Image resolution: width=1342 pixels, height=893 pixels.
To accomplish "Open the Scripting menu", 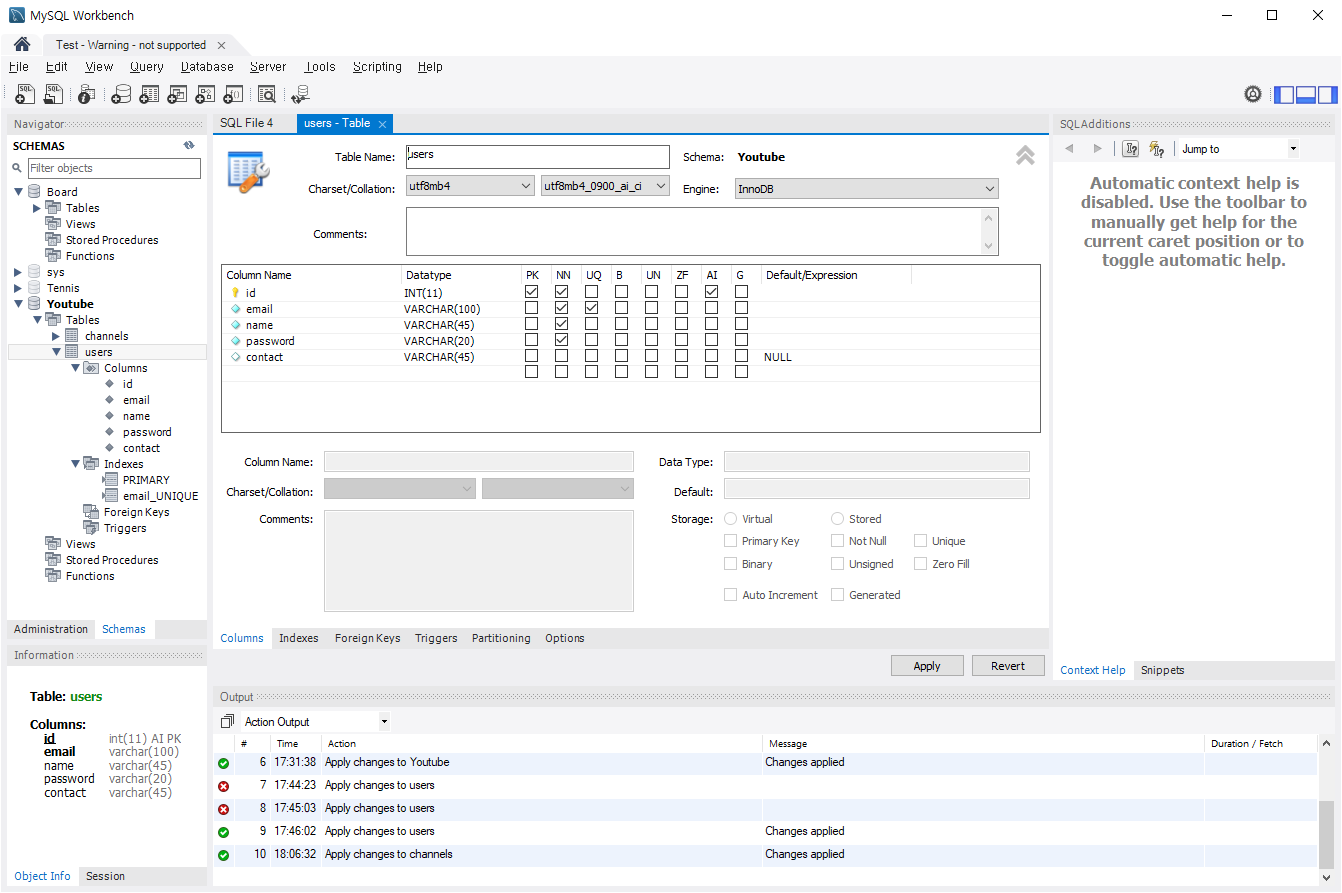I will coord(377,67).
